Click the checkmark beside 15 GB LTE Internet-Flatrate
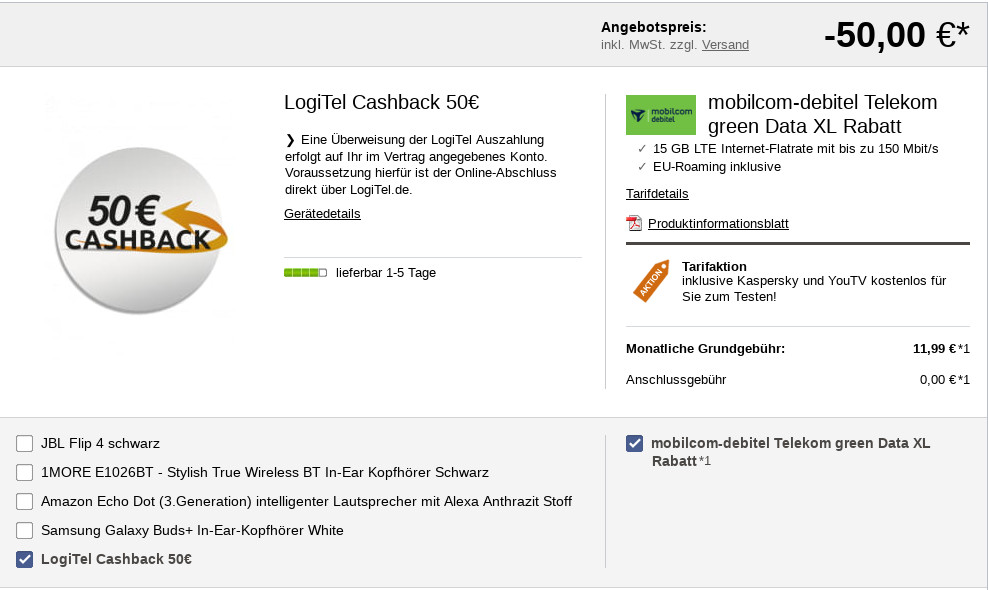Viewport: 988px width, 590px height. [642, 149]
